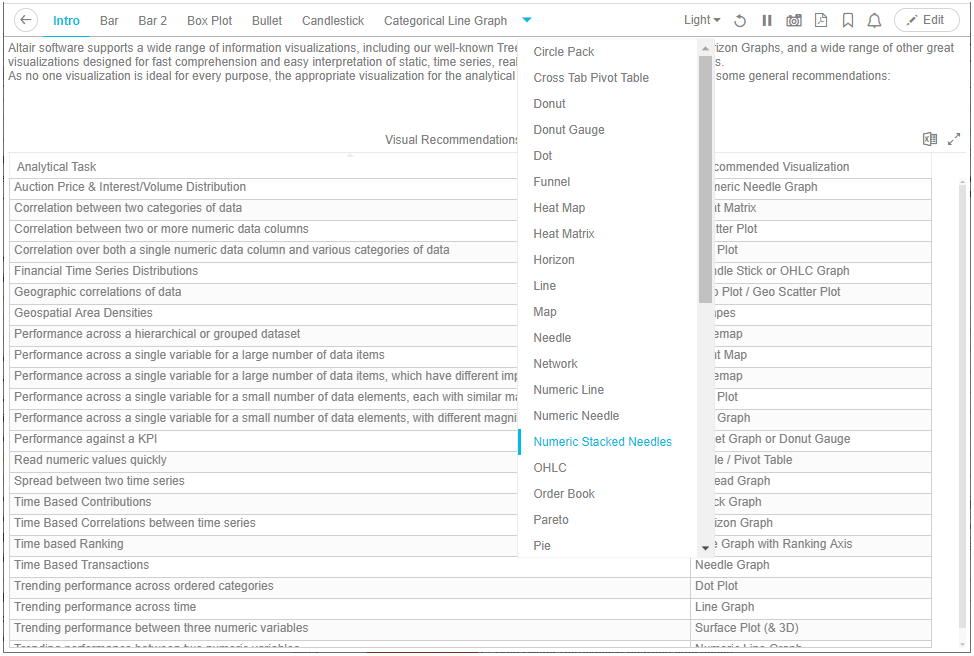The width and height of the screenshot is (974, 656).
Task: Click the Edit button
Action: [926, 20]
